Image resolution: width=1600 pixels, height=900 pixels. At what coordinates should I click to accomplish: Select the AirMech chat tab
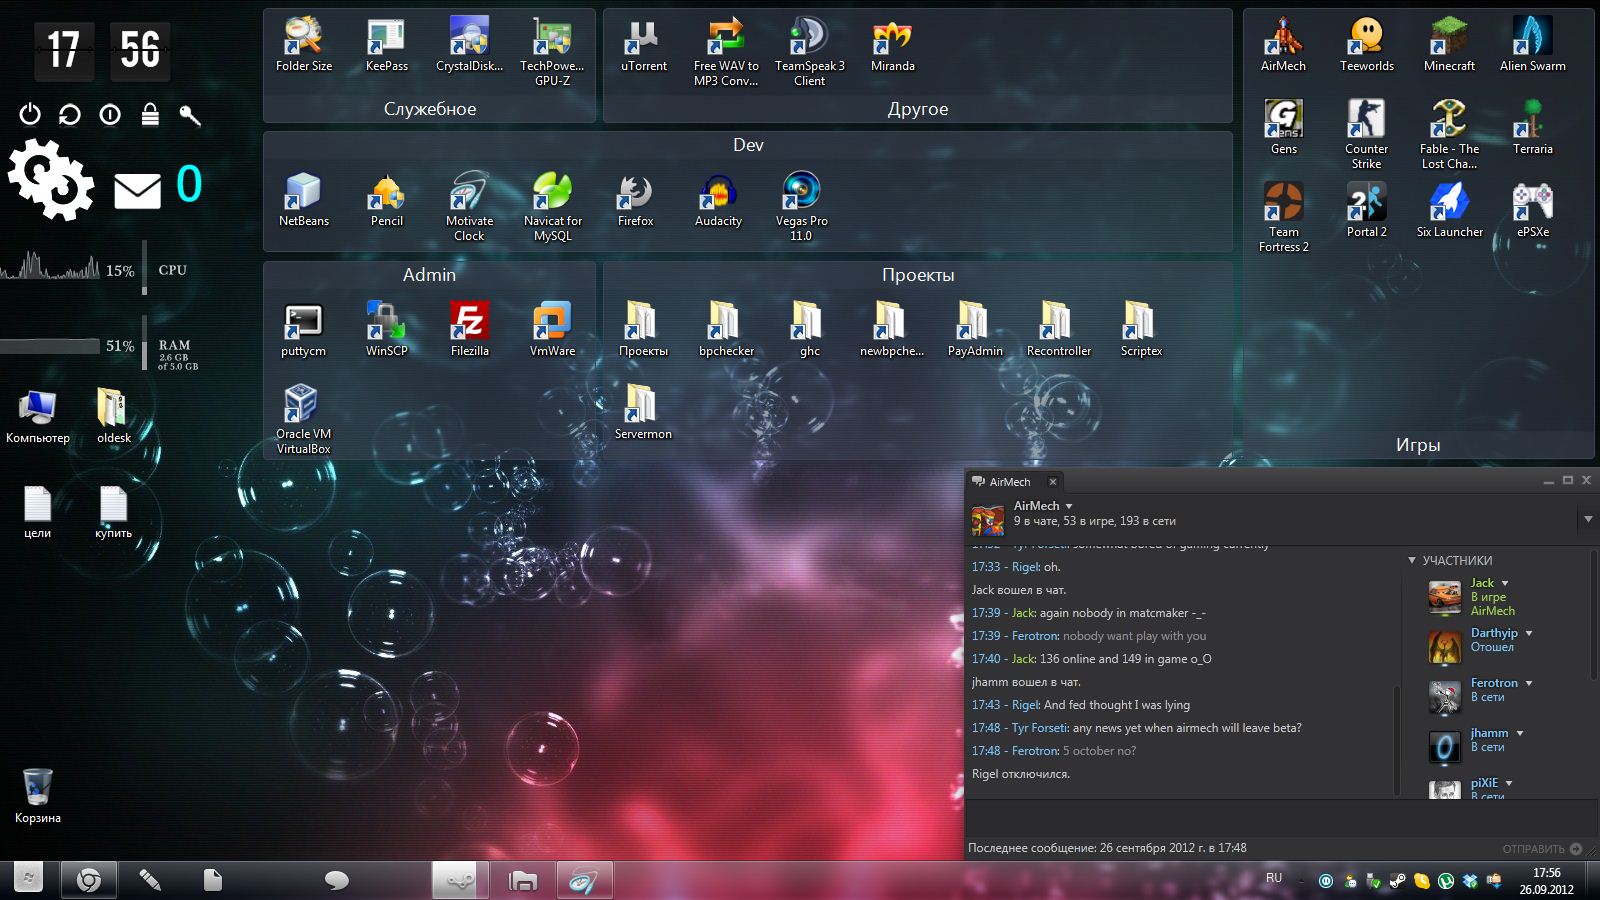pos(1009,481)
